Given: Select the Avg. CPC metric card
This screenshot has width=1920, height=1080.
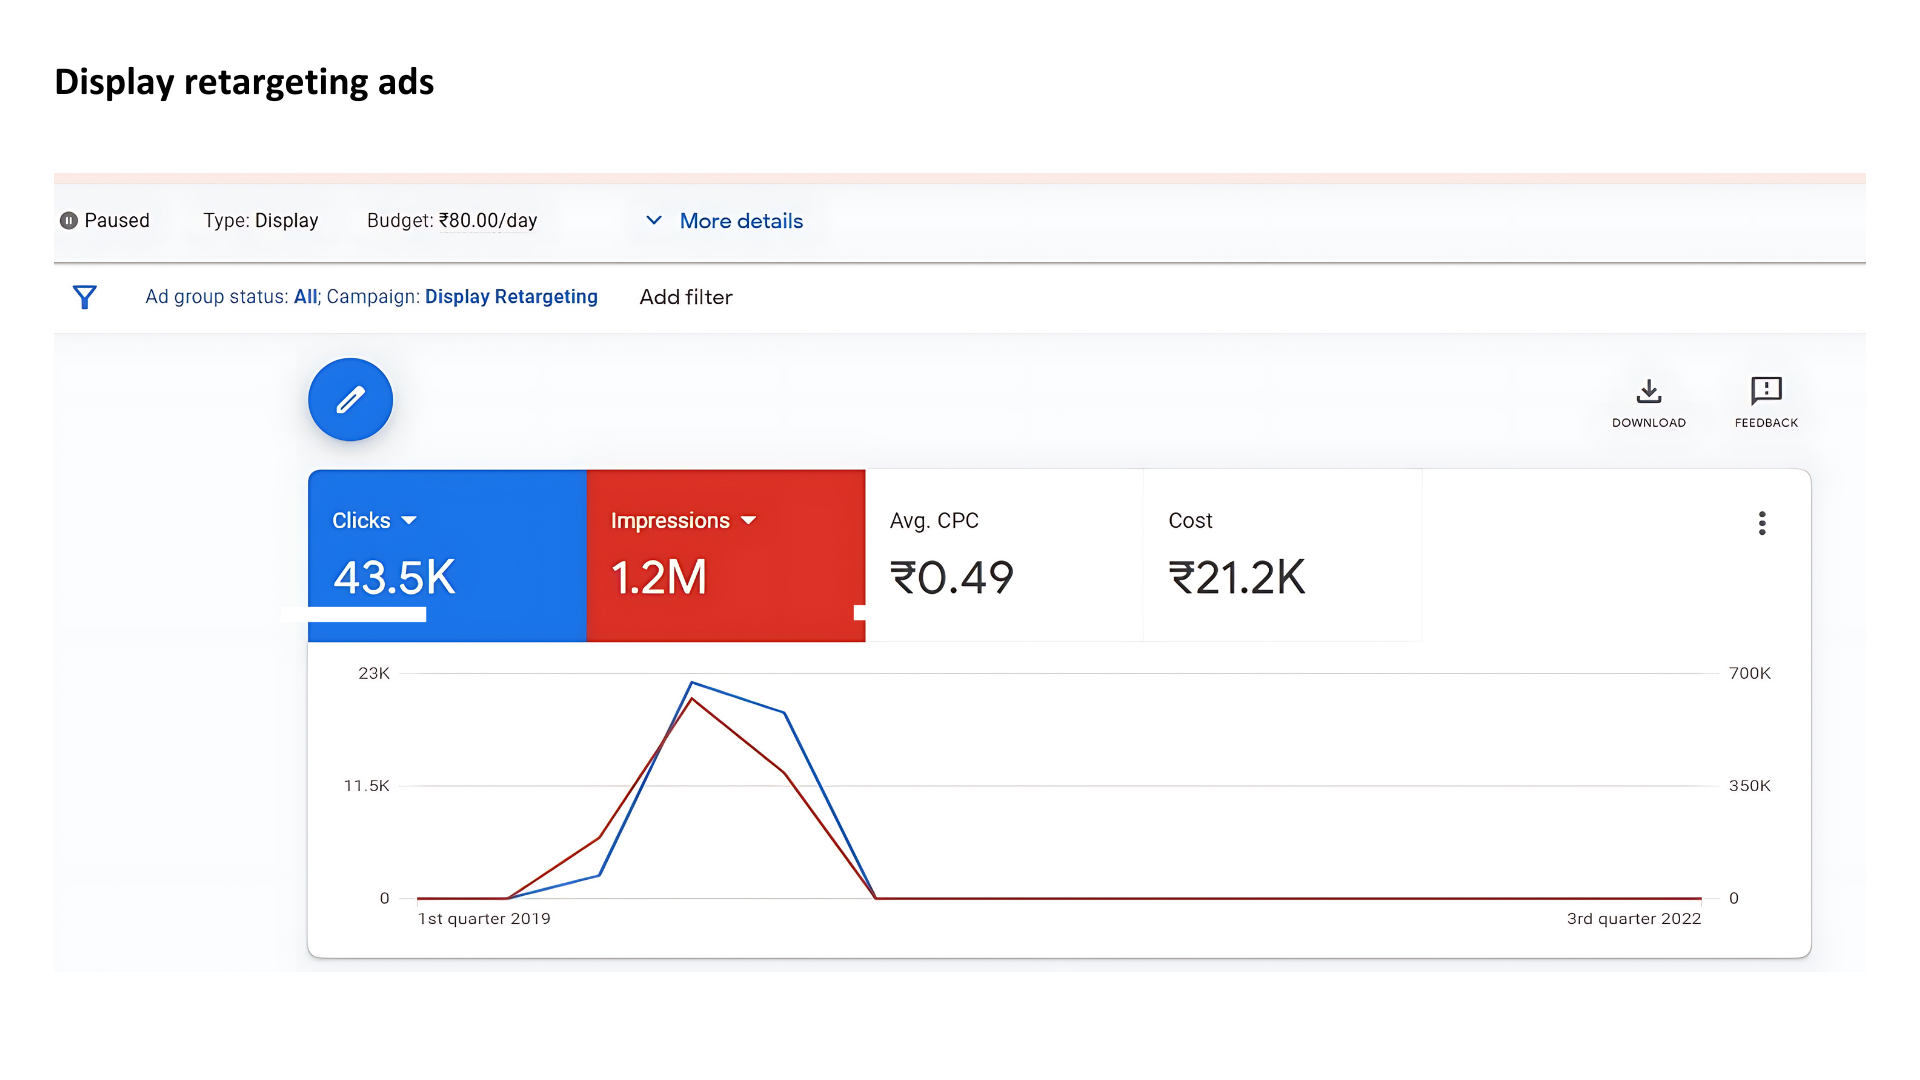Looking at the screenshot, I should [1003, 555].
